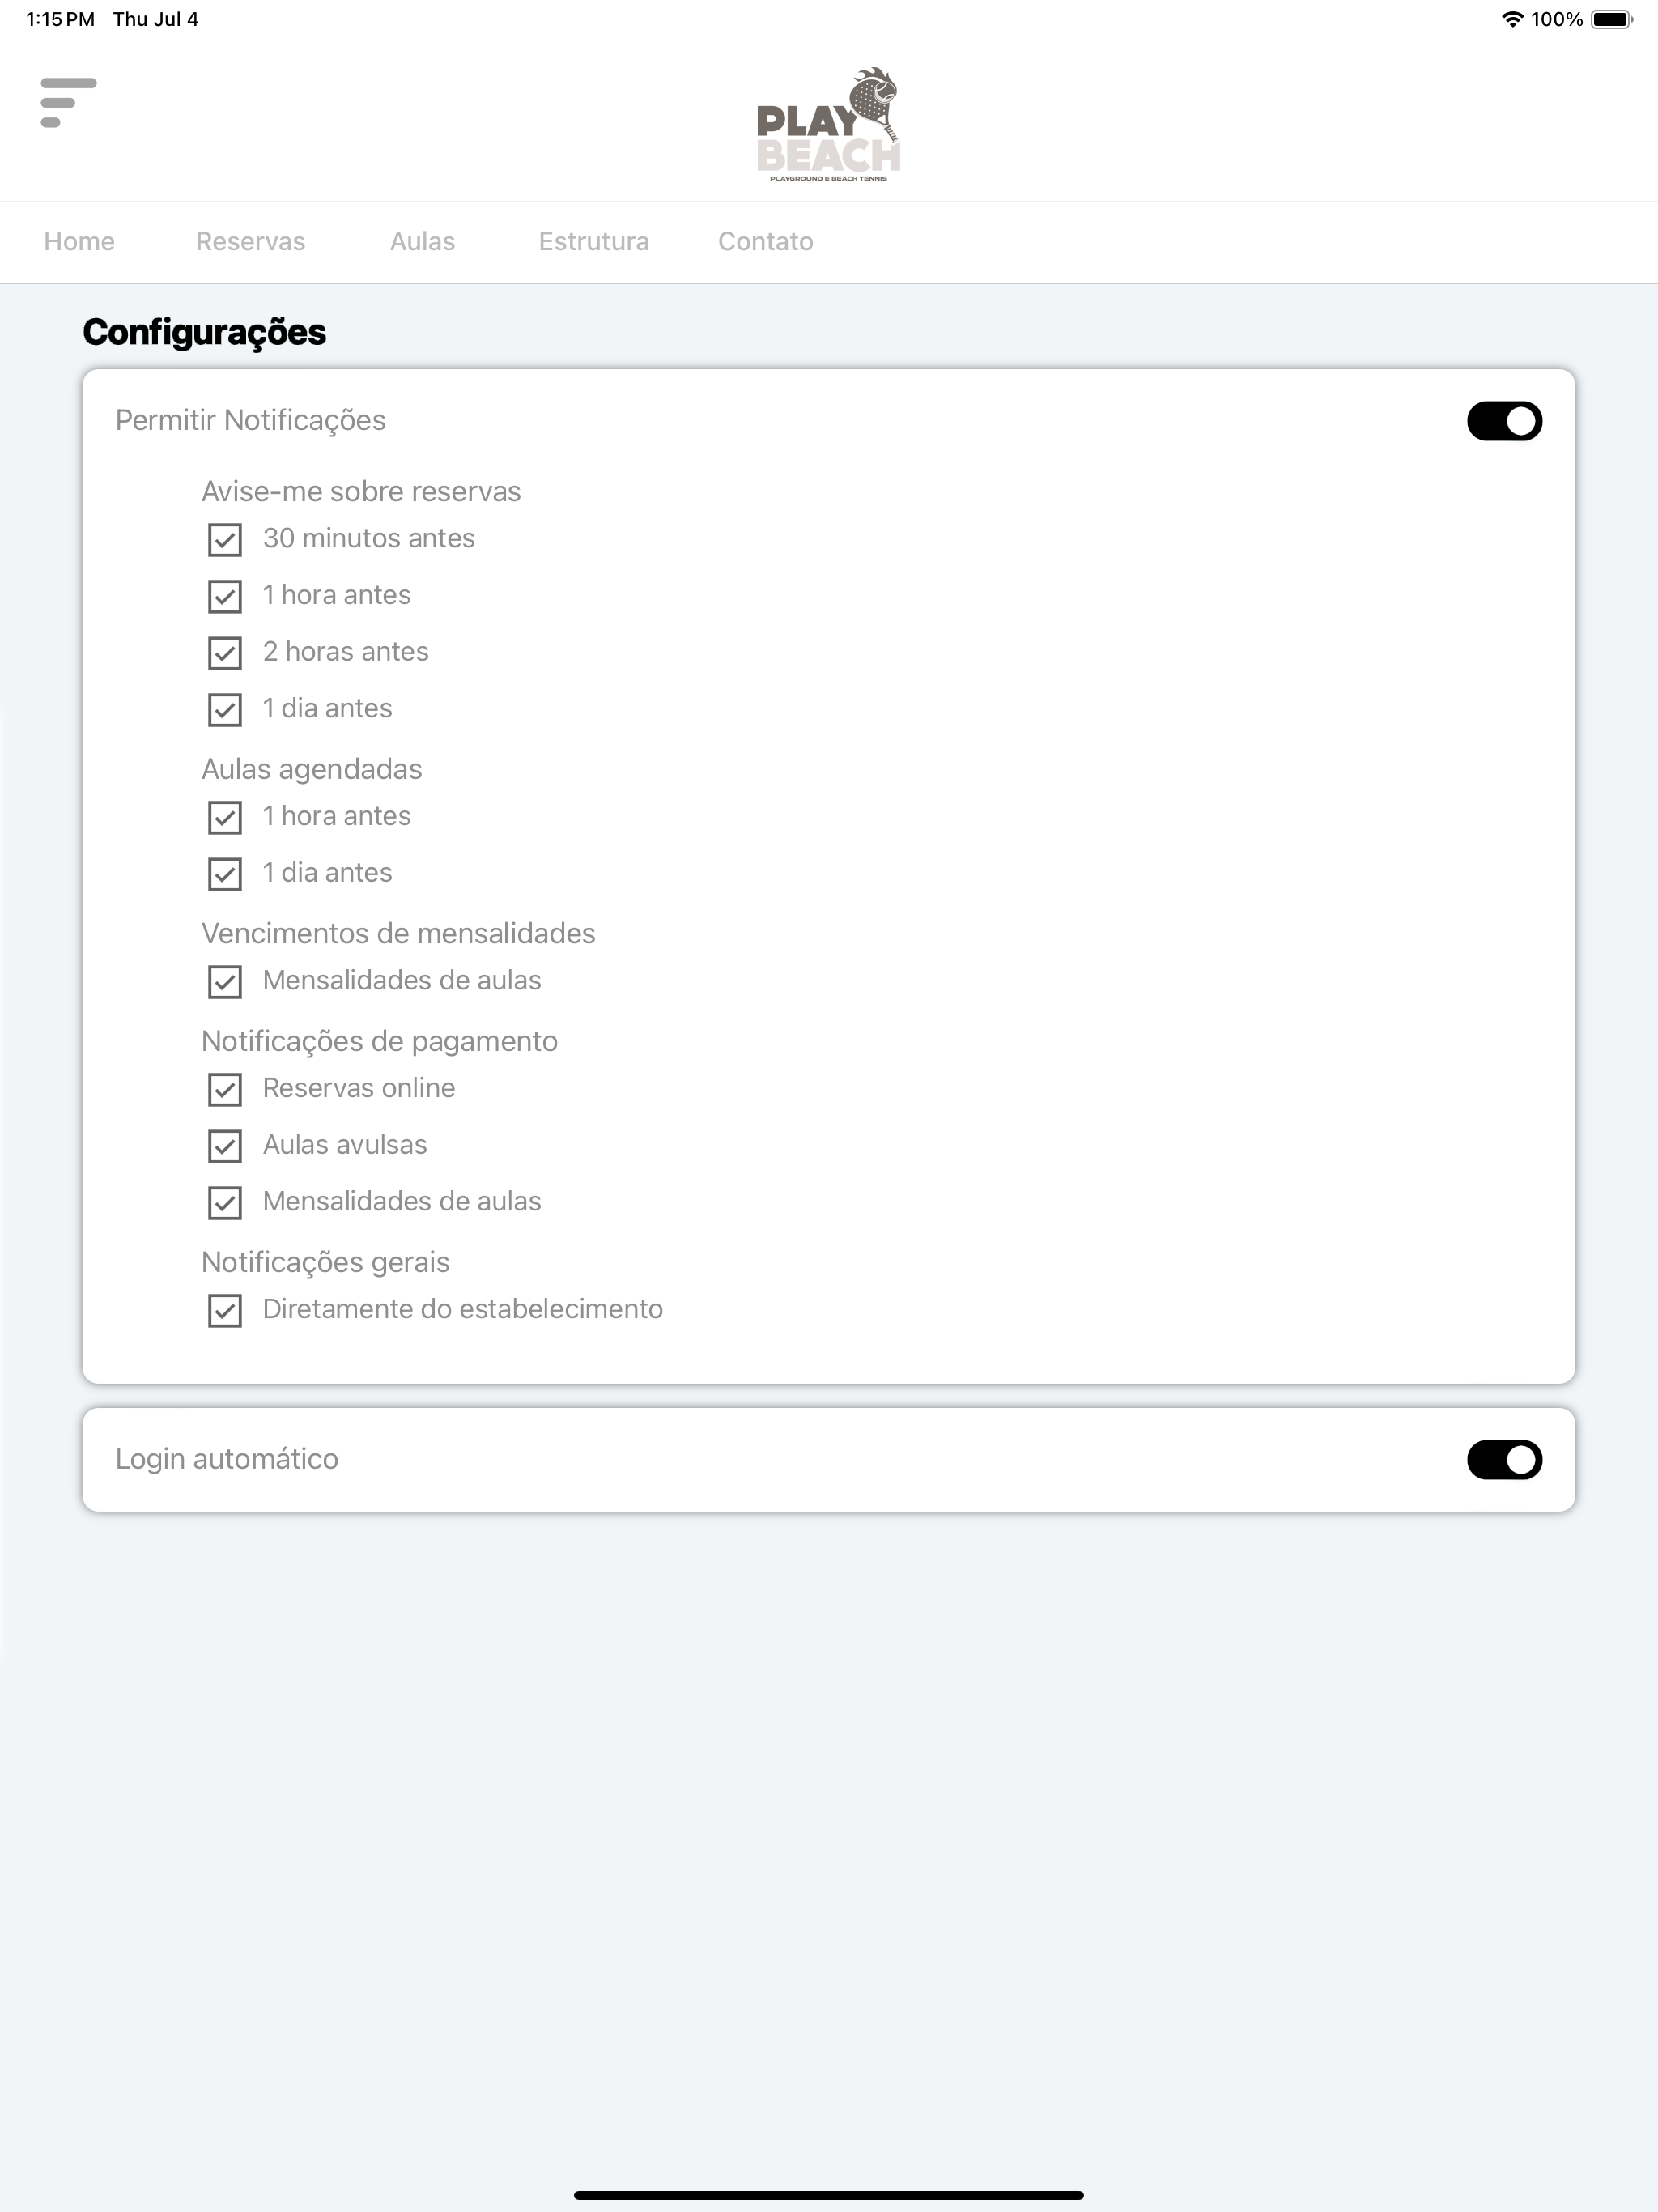Disable the Permitir Notificações switch
The height and width of the screenshot is (2212, 1658).
pyautogui.click(x=1504, y=421)
